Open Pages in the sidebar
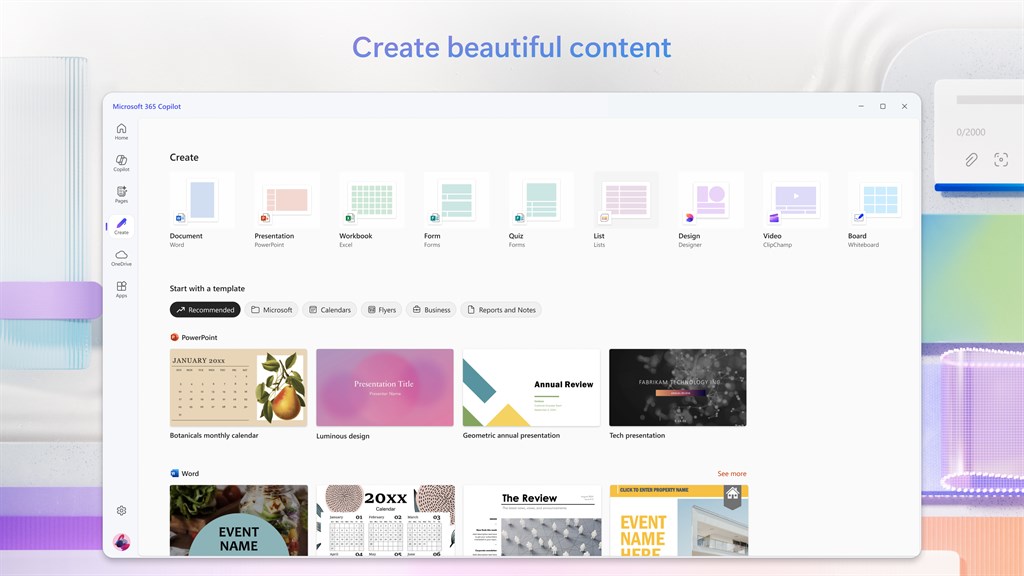The height and width of the screenshot is (576, 1024). coord(121,195)
